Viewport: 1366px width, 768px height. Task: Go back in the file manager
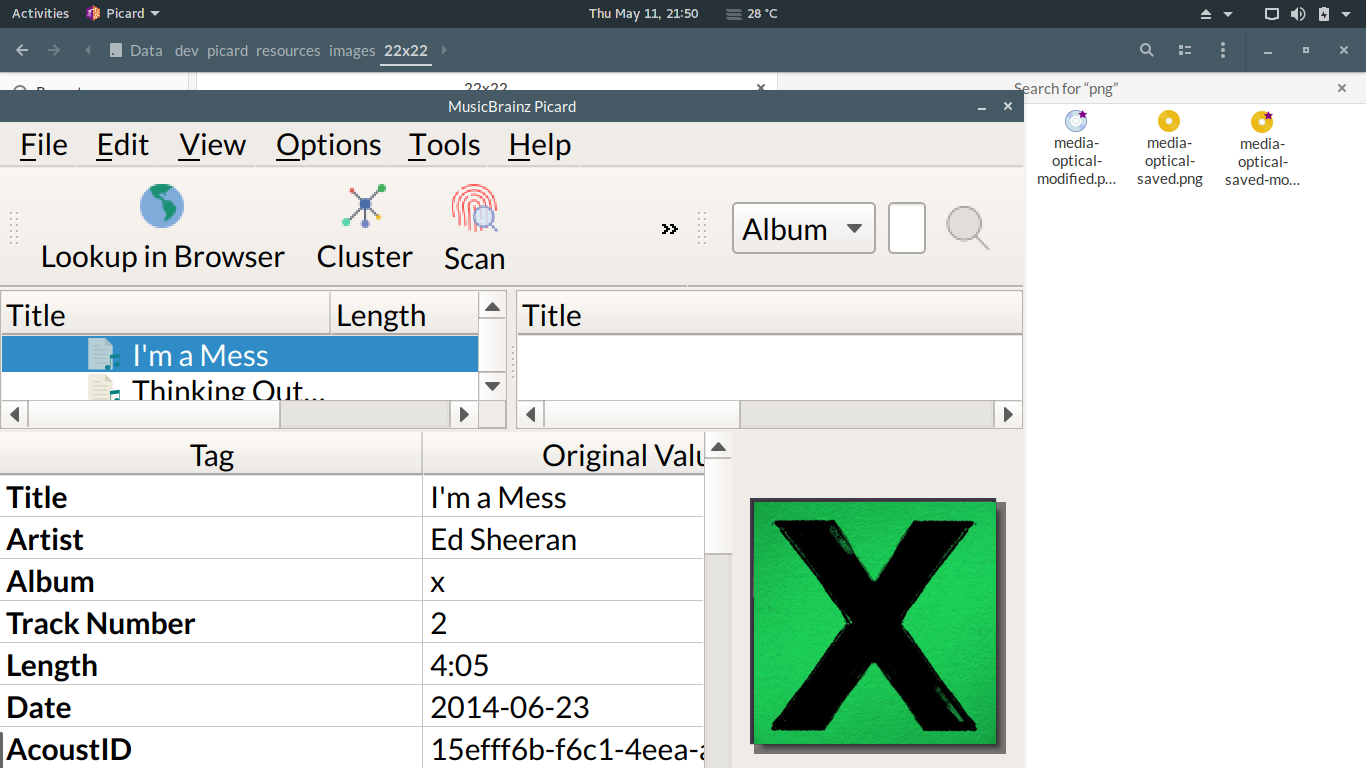(22, 50)
